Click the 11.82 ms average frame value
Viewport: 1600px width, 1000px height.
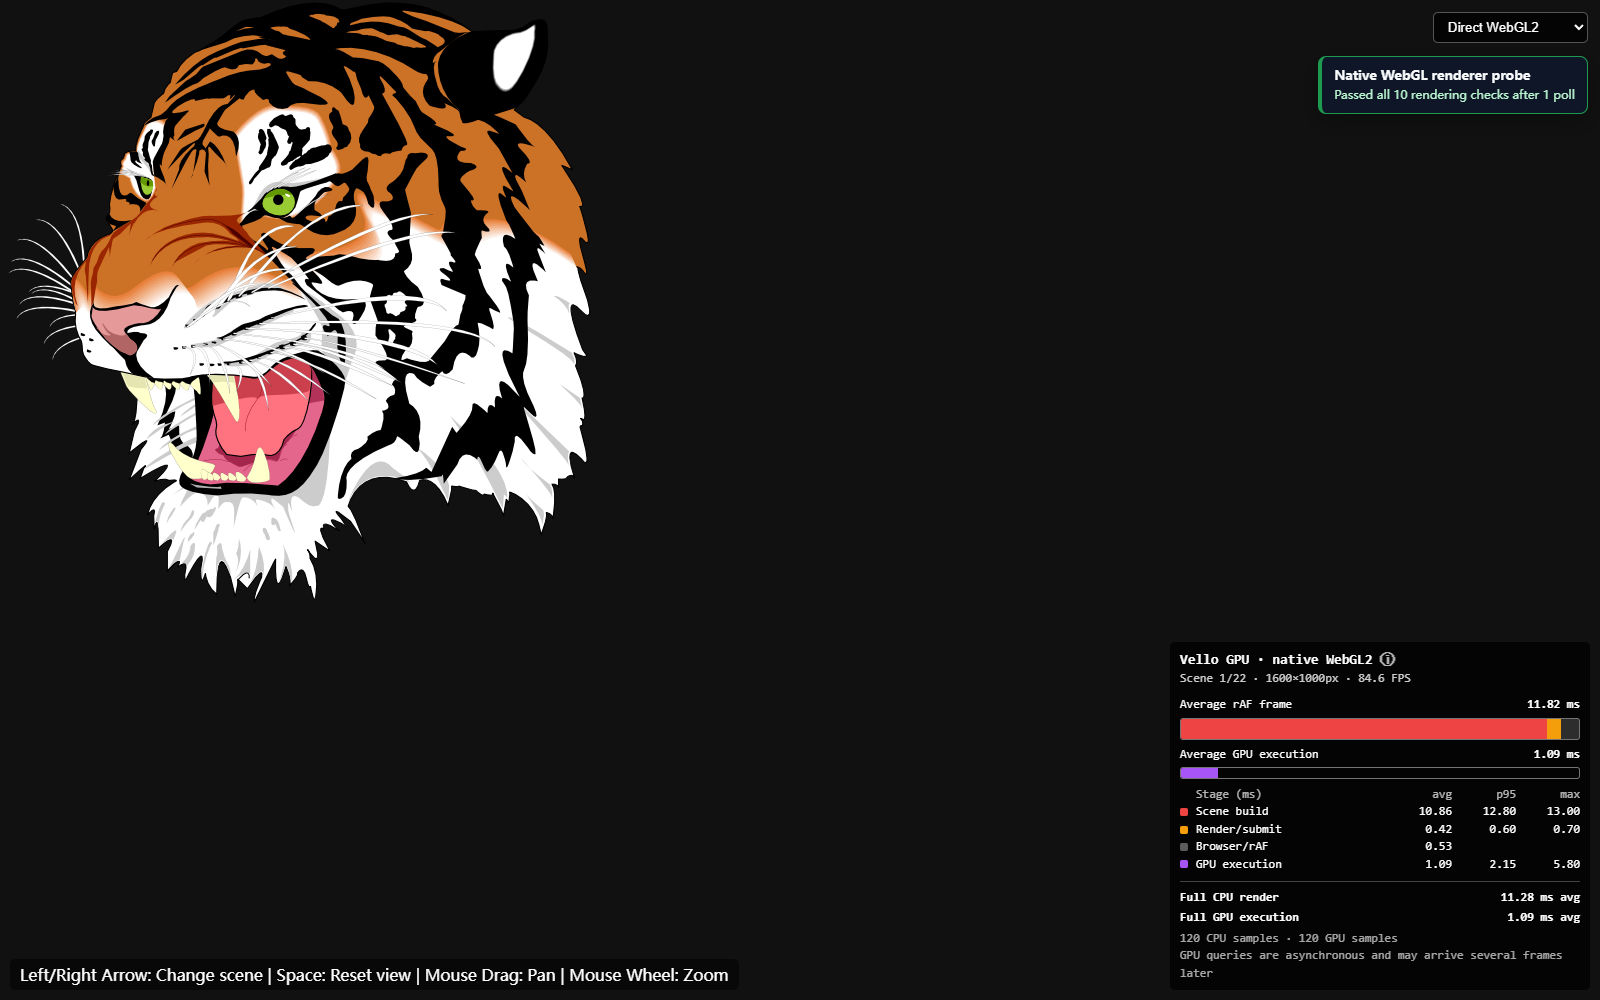pyautogui.click(x=1553, y=704)
